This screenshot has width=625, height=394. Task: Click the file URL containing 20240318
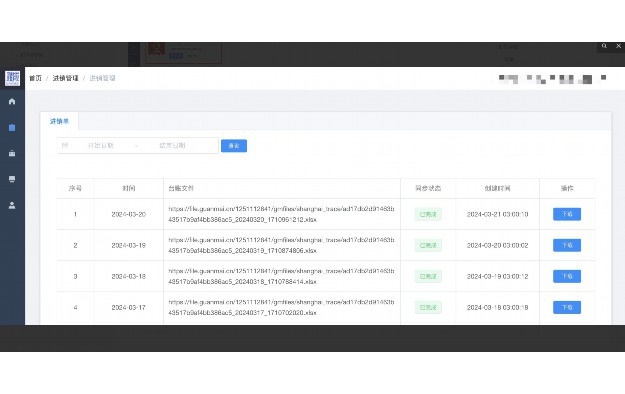tap(281, 276)
